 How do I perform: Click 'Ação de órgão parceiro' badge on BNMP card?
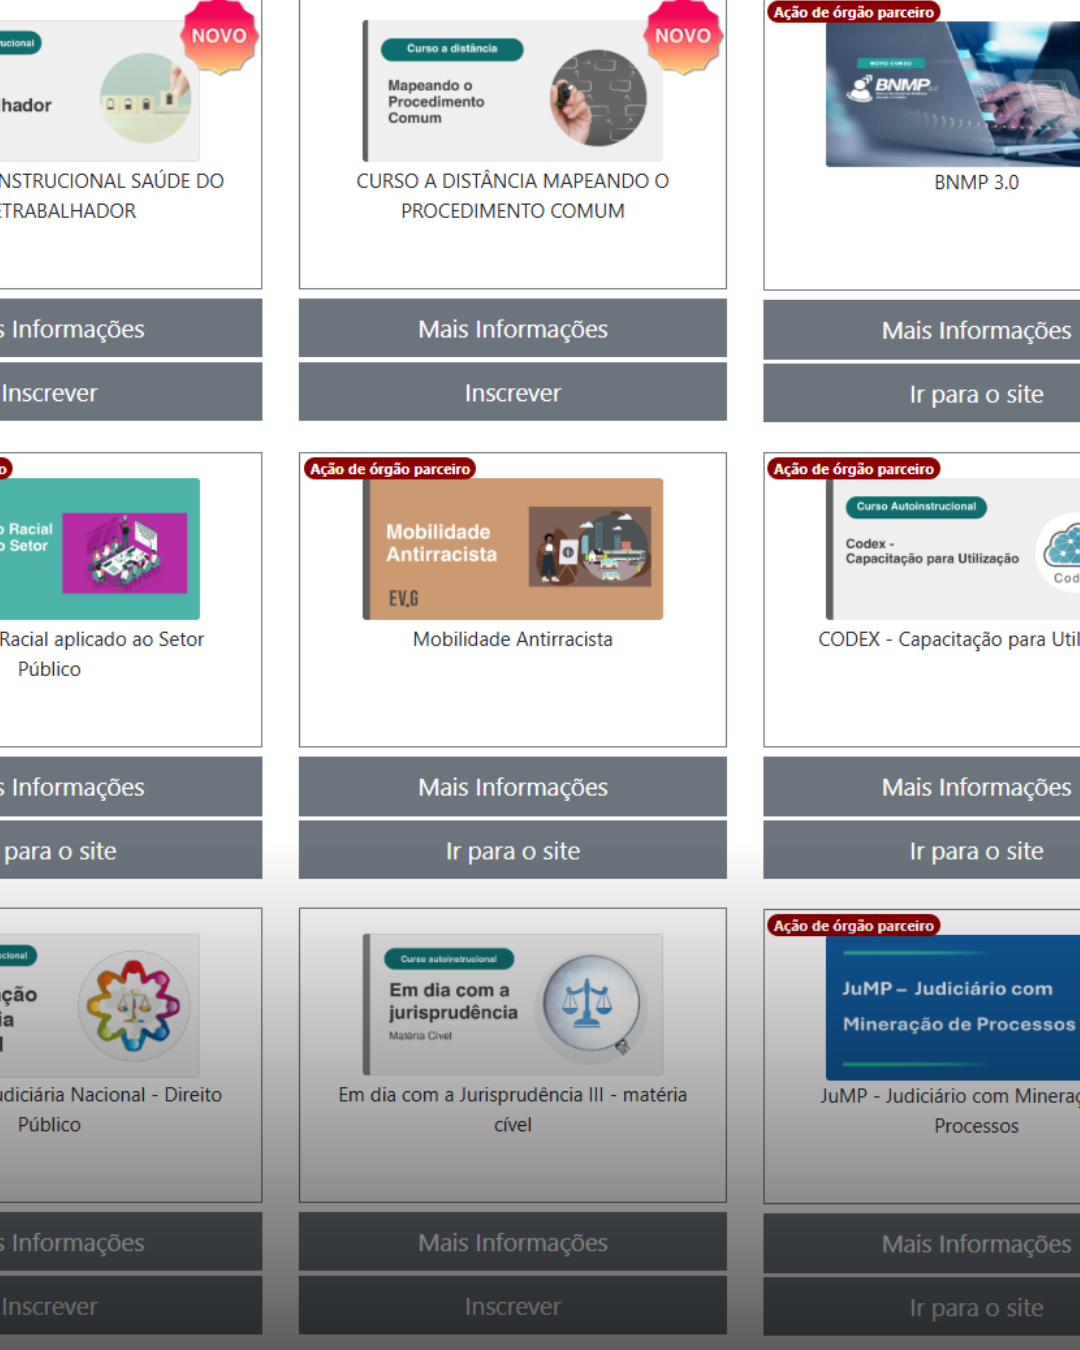pos(853,12)
